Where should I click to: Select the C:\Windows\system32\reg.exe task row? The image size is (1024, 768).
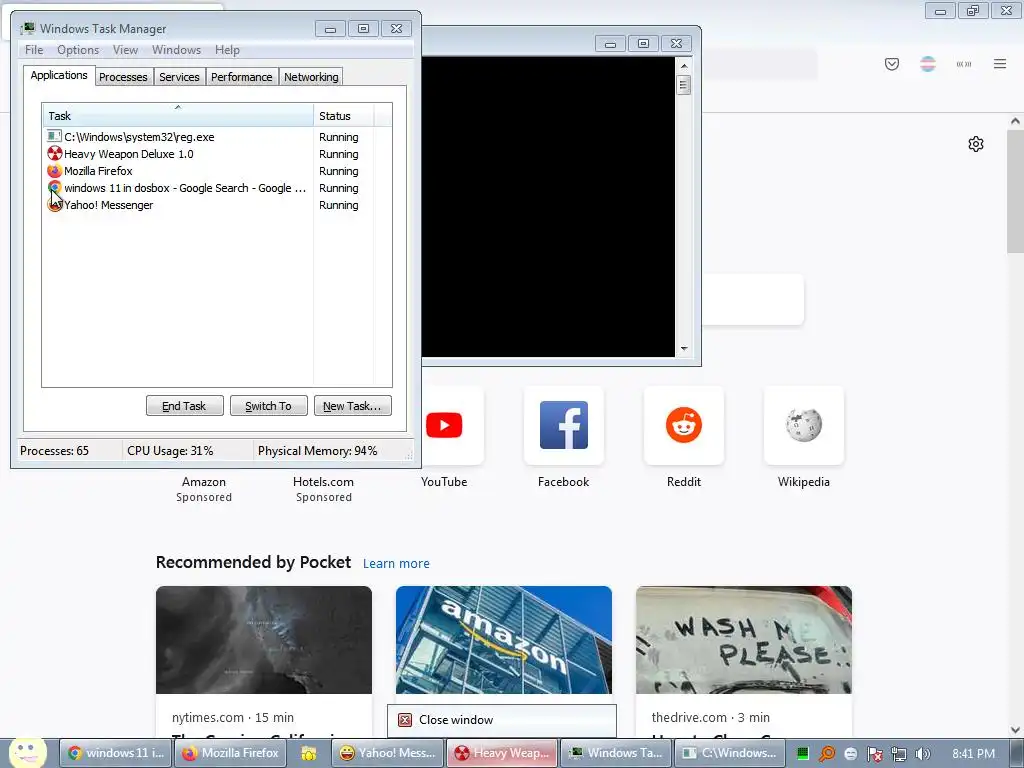point(217,137)
